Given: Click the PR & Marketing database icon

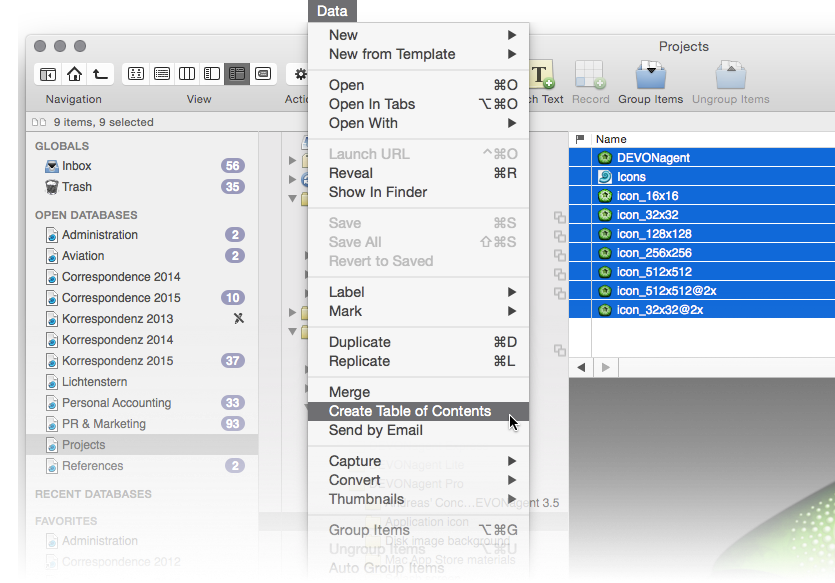Looking at the screenshot, I should [x=52, y=424].
